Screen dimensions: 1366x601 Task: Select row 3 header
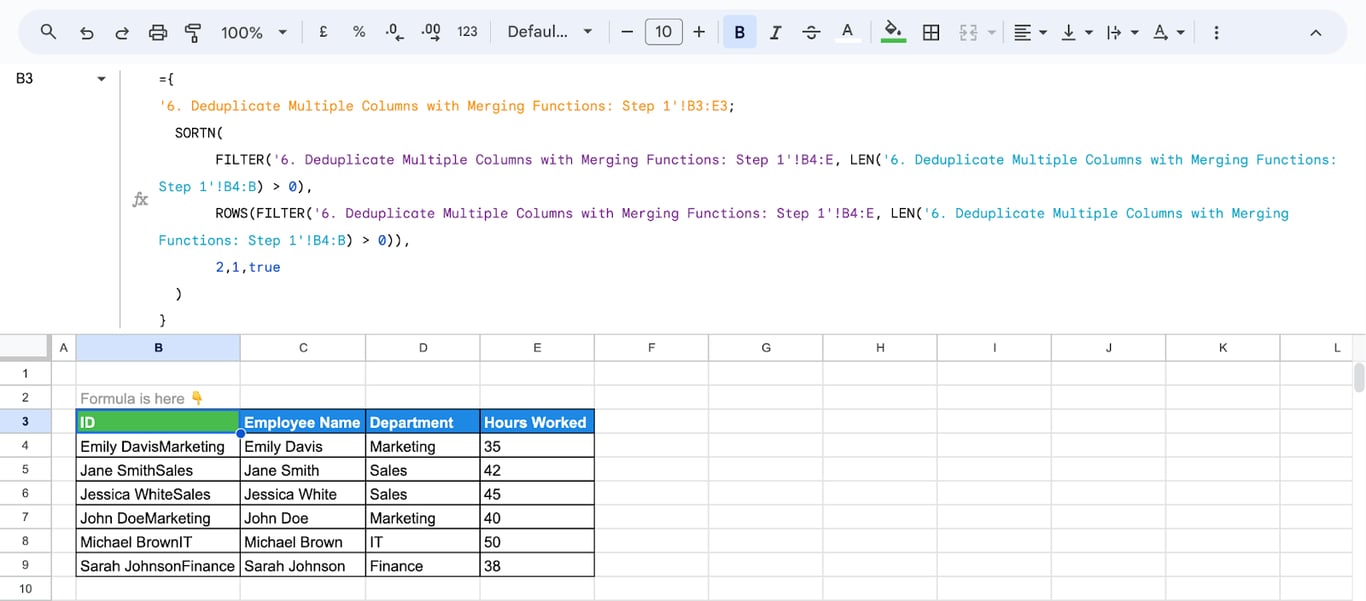(x=25, y=422)
